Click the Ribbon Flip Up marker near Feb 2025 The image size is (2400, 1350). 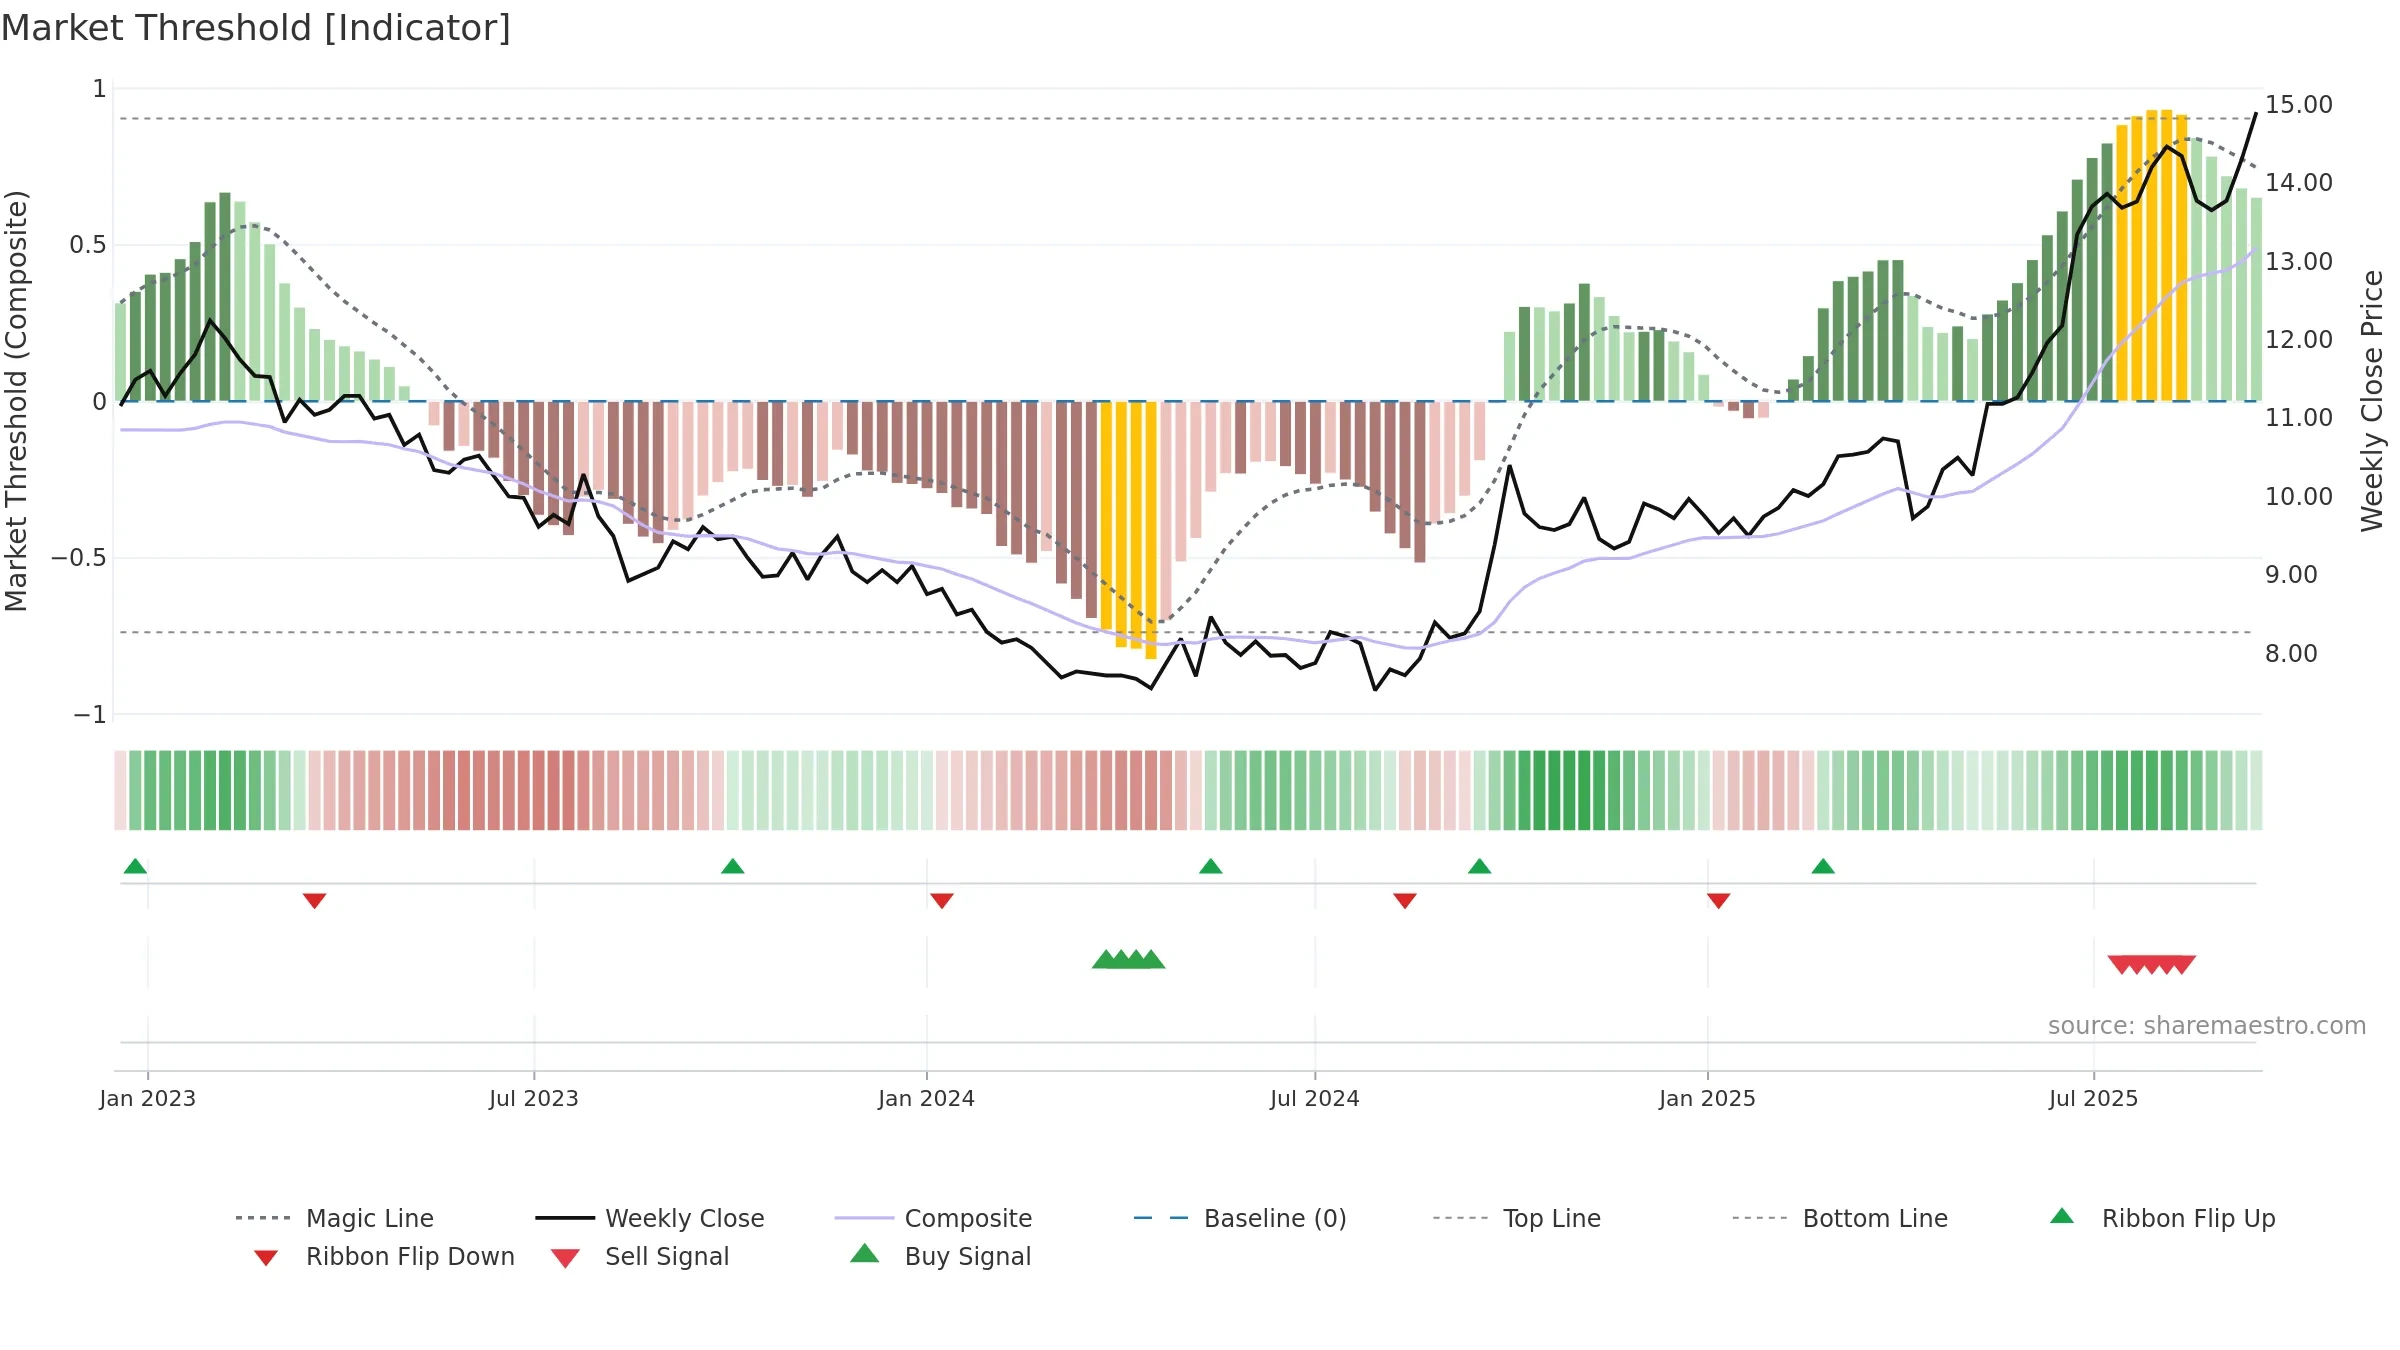(x=1822, y=866)
